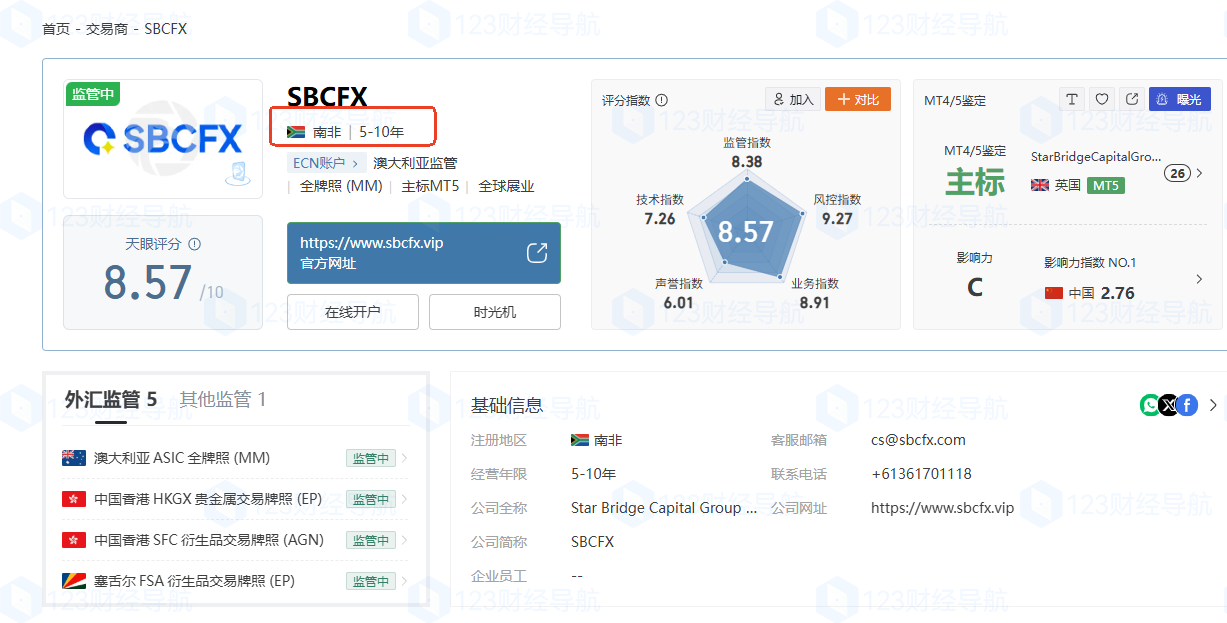The height and width of the screenshot is (623, 1227).
Task: Click the green 监管中 badge on logo
Action: [94, 94]
